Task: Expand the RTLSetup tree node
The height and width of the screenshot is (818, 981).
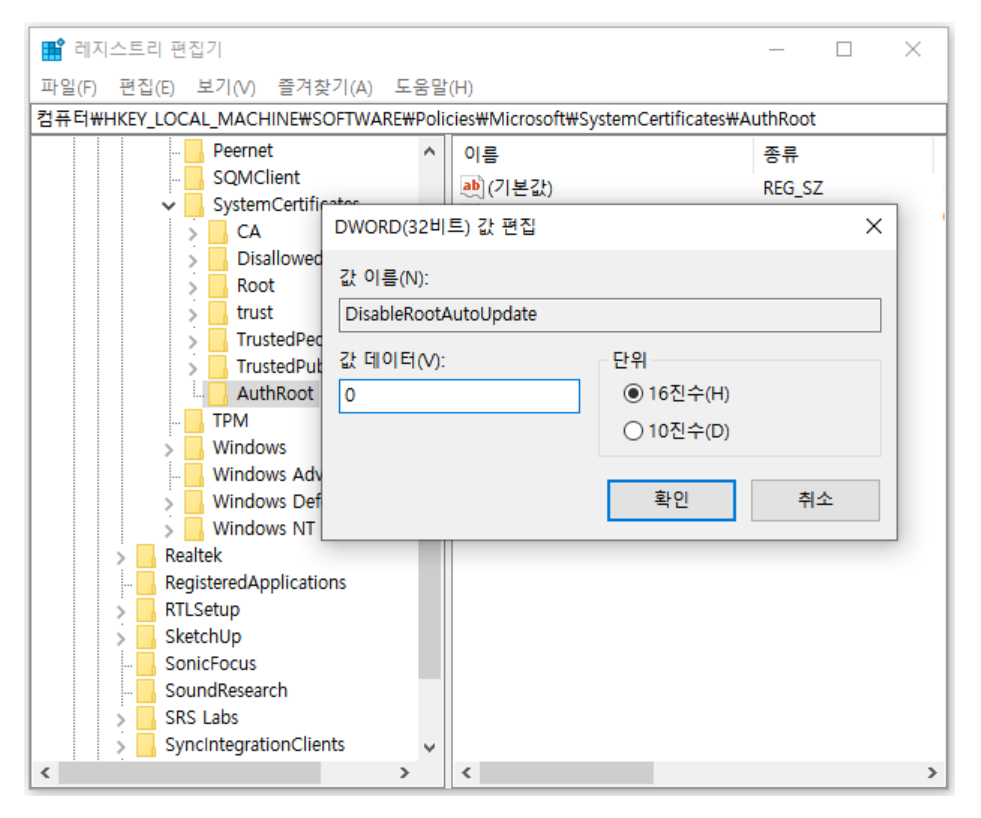Action: 121,611
